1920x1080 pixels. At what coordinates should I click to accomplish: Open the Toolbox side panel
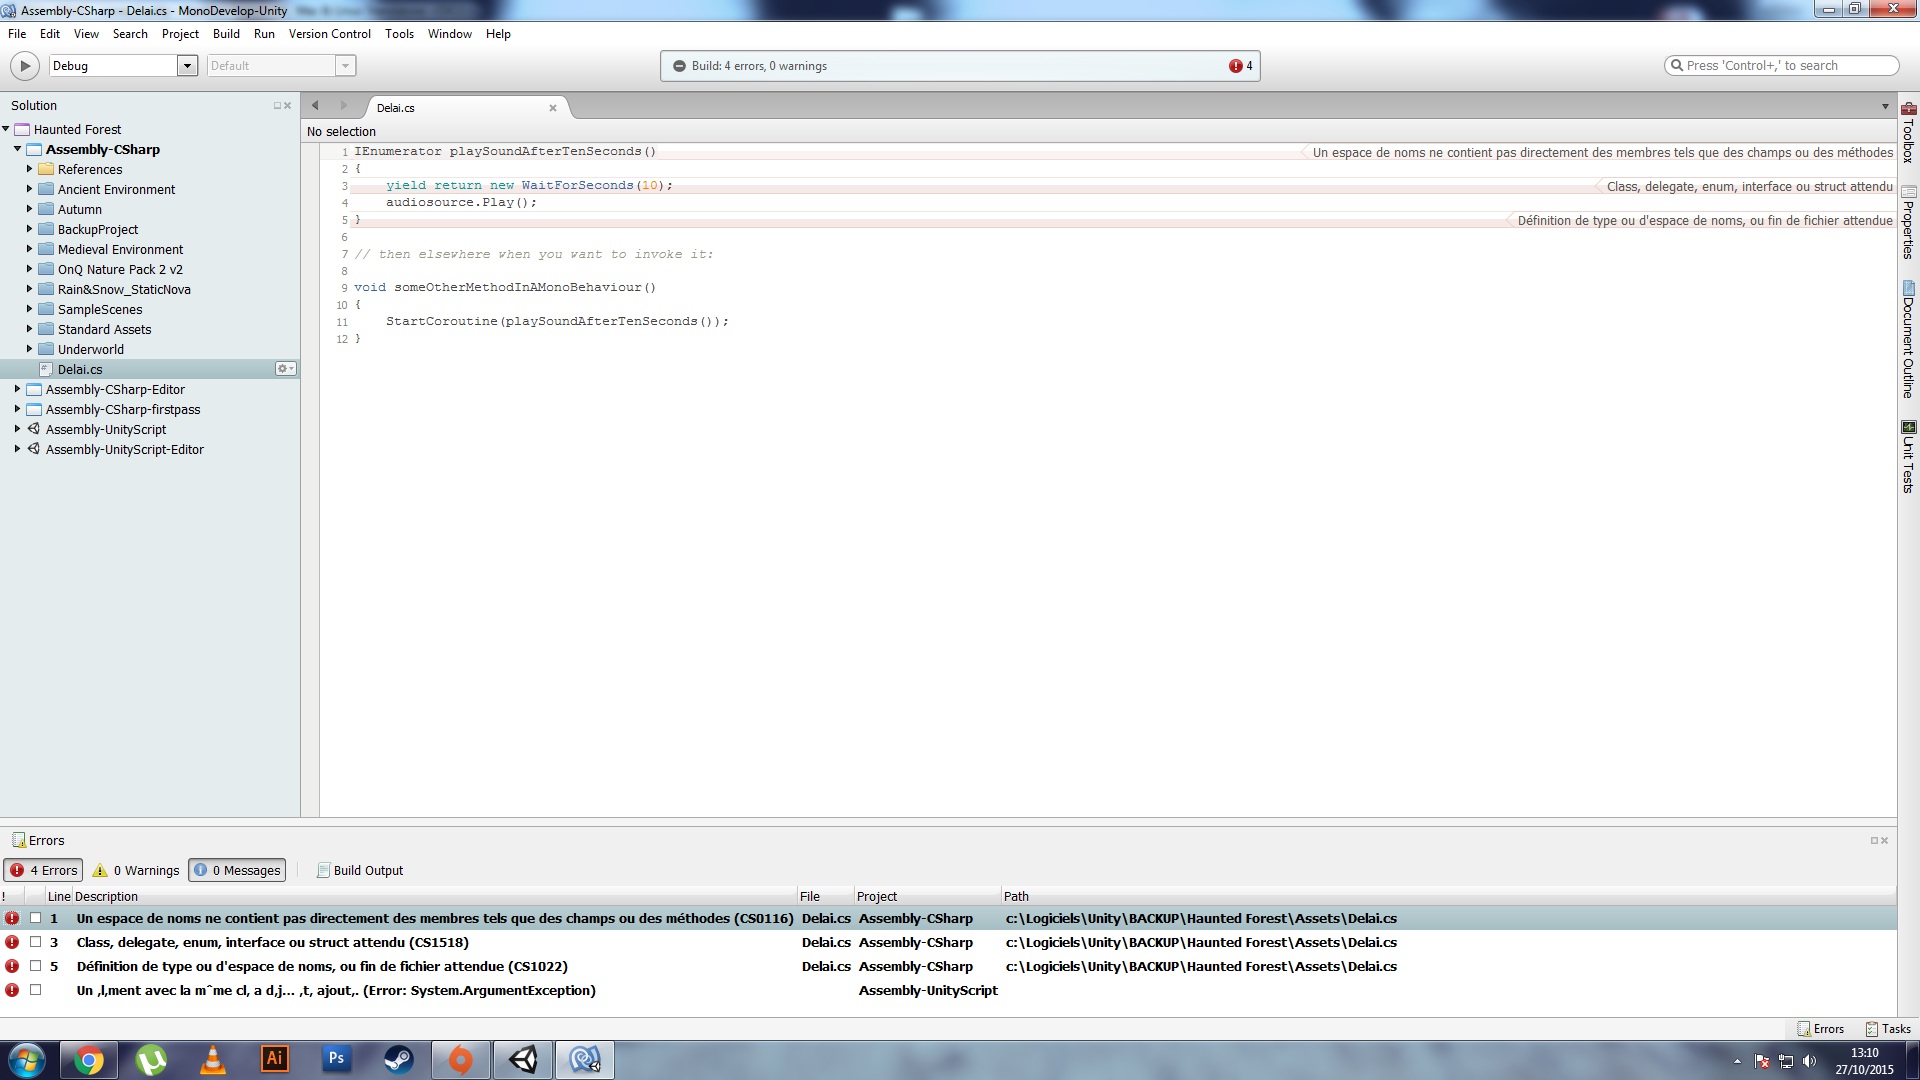(1908, 133)
